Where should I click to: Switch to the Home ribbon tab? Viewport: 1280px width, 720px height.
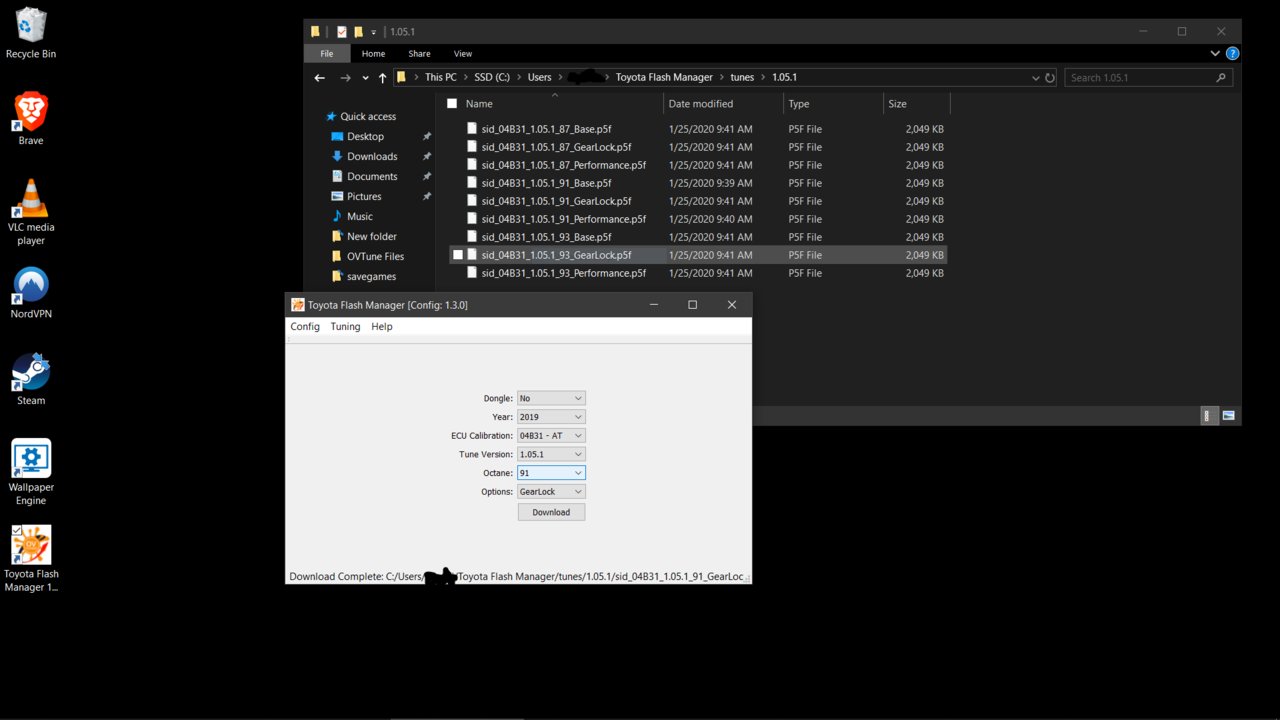373,54
